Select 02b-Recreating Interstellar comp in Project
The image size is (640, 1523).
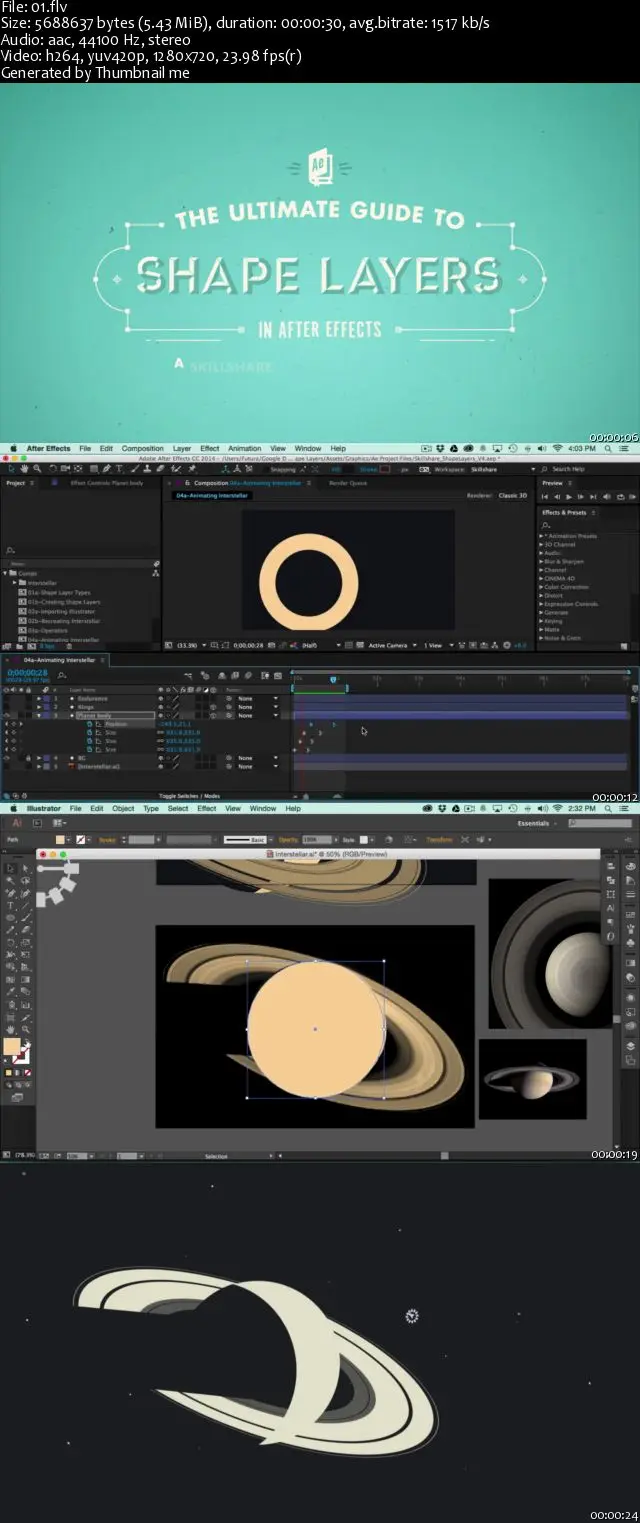pyautogui.click(x=60, y=621)
